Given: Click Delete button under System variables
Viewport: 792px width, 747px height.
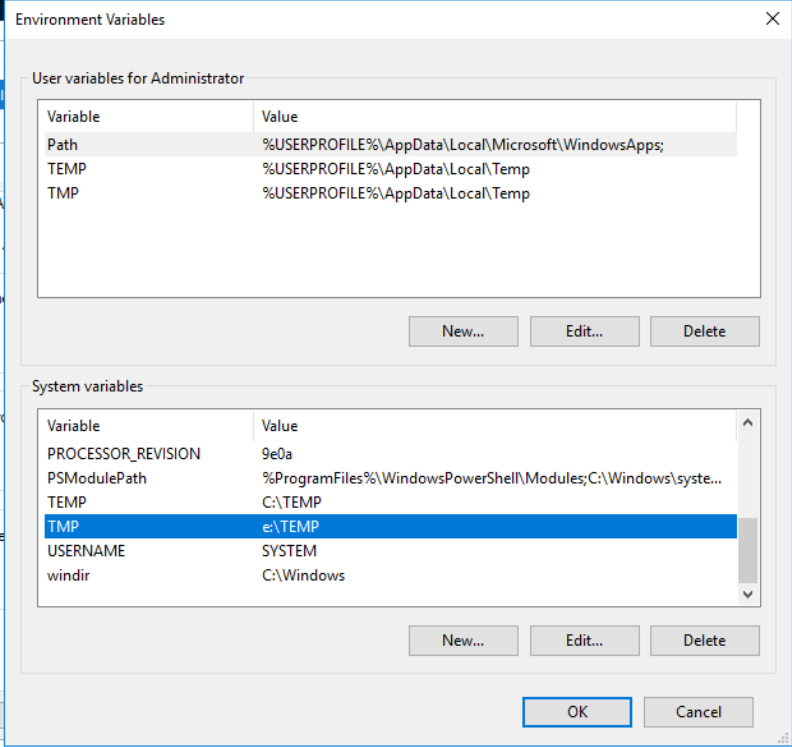Looking at the screenshot, I should pos(704,640).
